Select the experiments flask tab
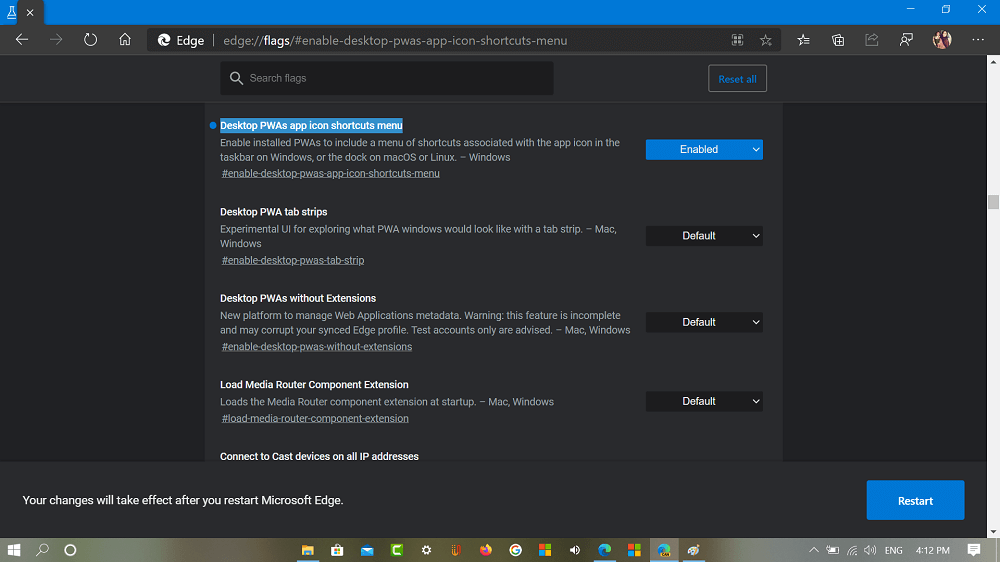 (x=11, y=12)
